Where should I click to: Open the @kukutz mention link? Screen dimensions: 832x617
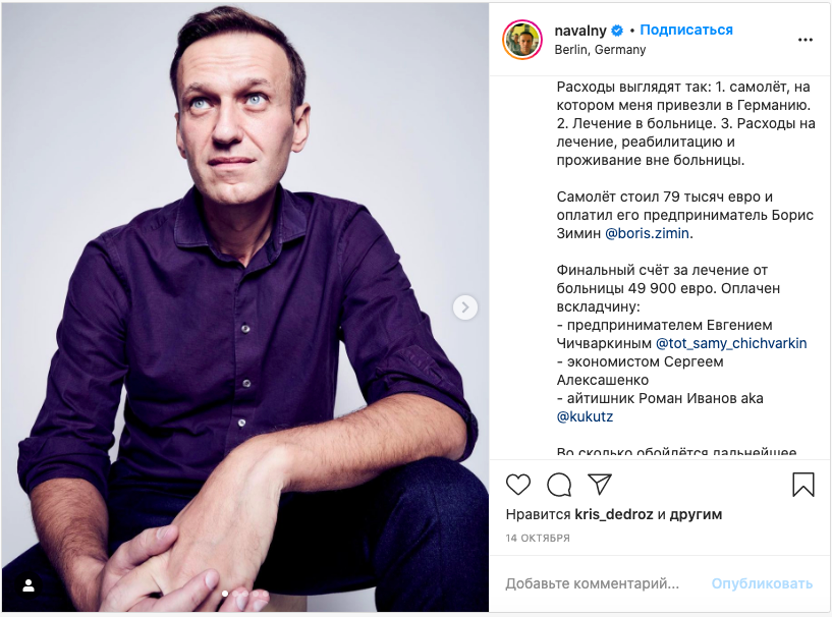pos(585,417)
